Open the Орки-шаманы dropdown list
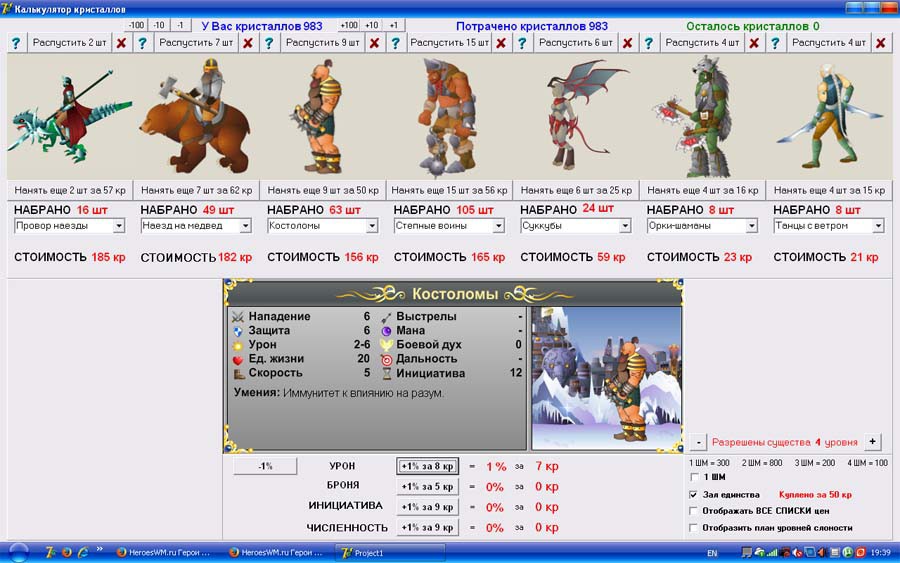 [751, 226]
